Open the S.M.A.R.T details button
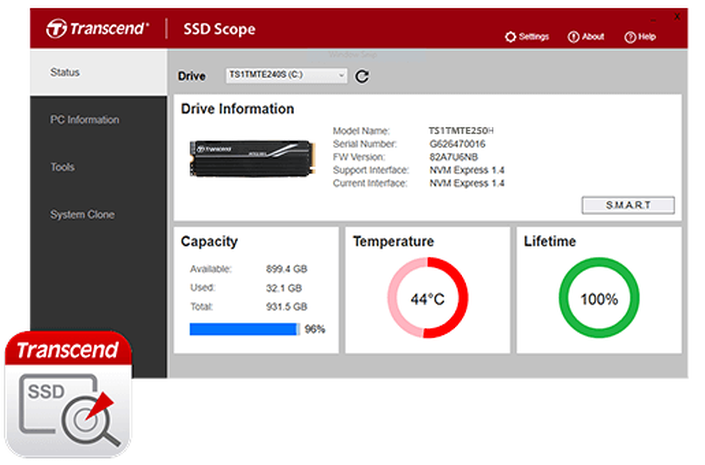Viewport: 705px width, 465px height. coord(628,205)
